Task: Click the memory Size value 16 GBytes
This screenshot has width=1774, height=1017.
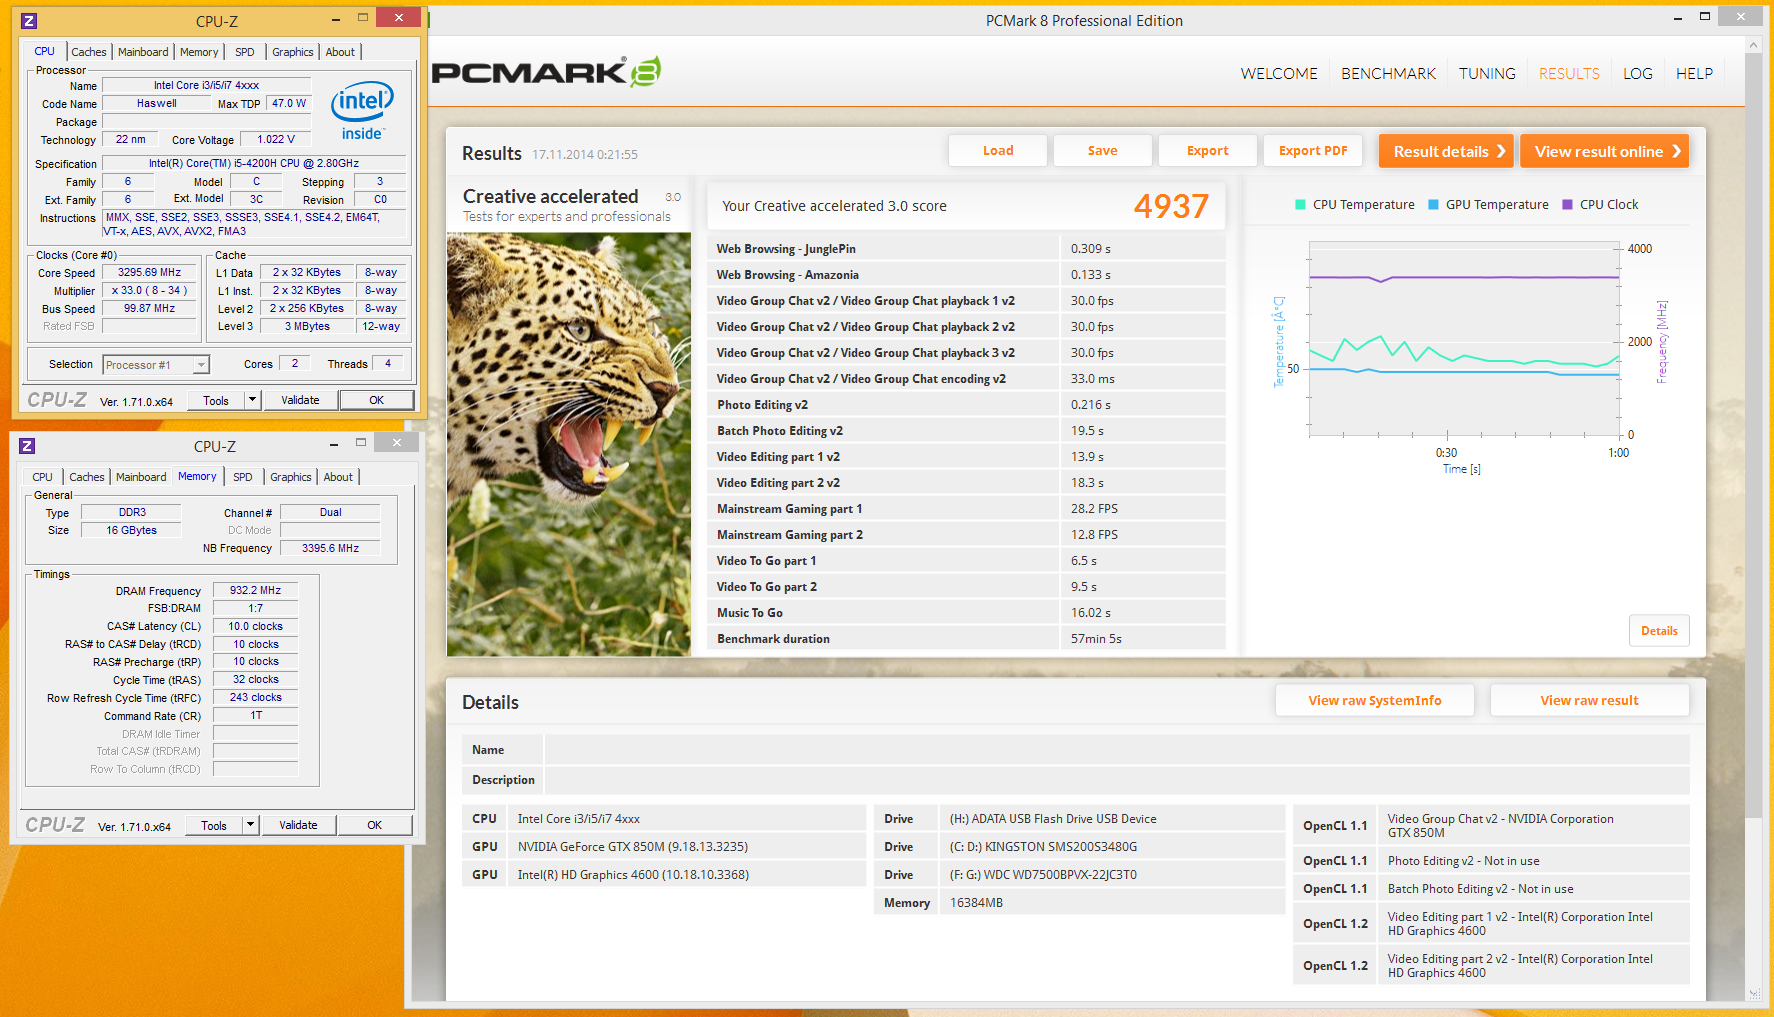Action: pyautogui.click(x=132, y=531)
